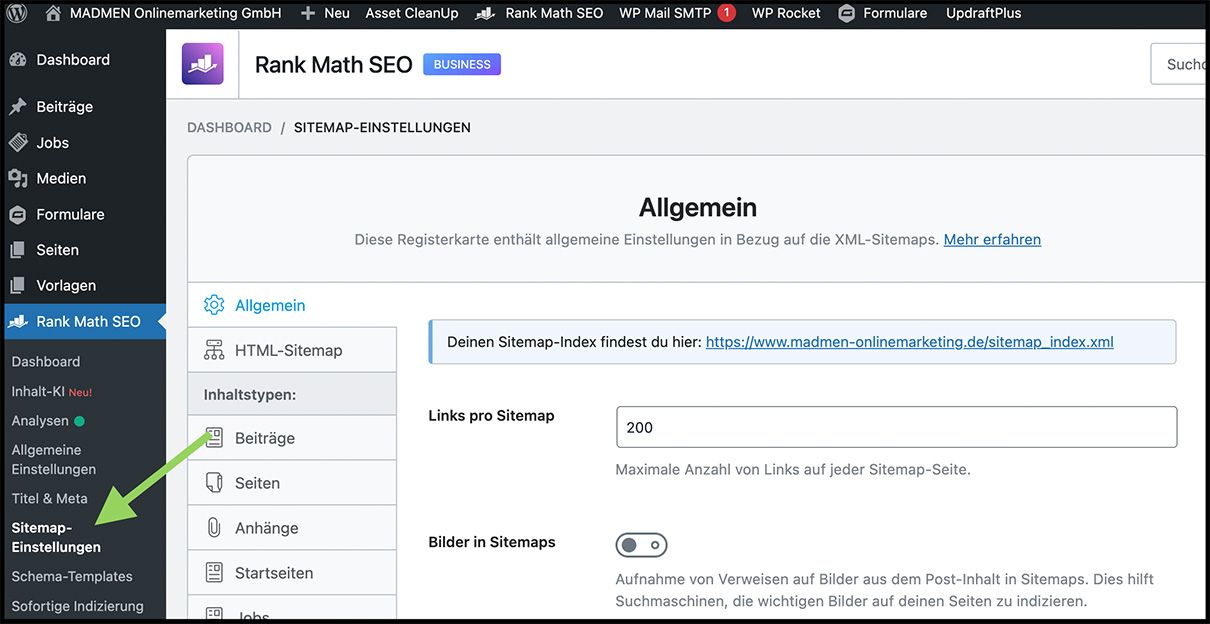Click the Seiten pages icon
Screen dimensions: 1210x624
click(x=18, y=250)
